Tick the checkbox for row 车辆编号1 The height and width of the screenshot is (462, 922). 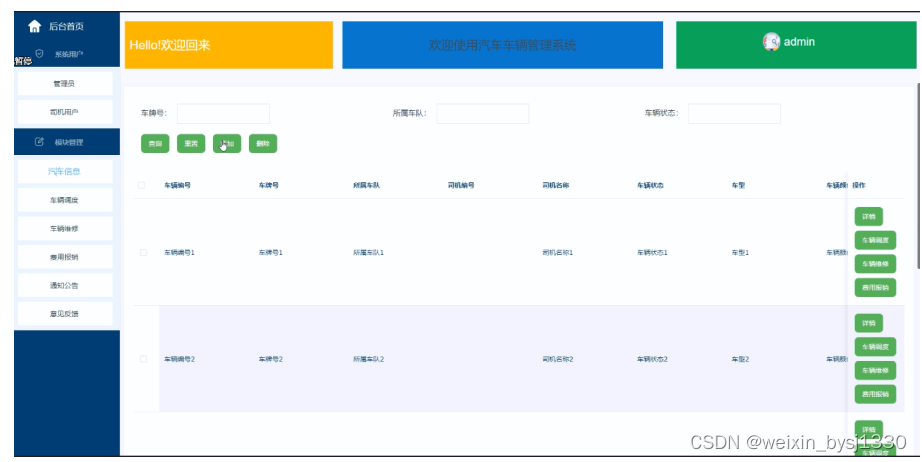pyautogui.click(x=143, y=252)
